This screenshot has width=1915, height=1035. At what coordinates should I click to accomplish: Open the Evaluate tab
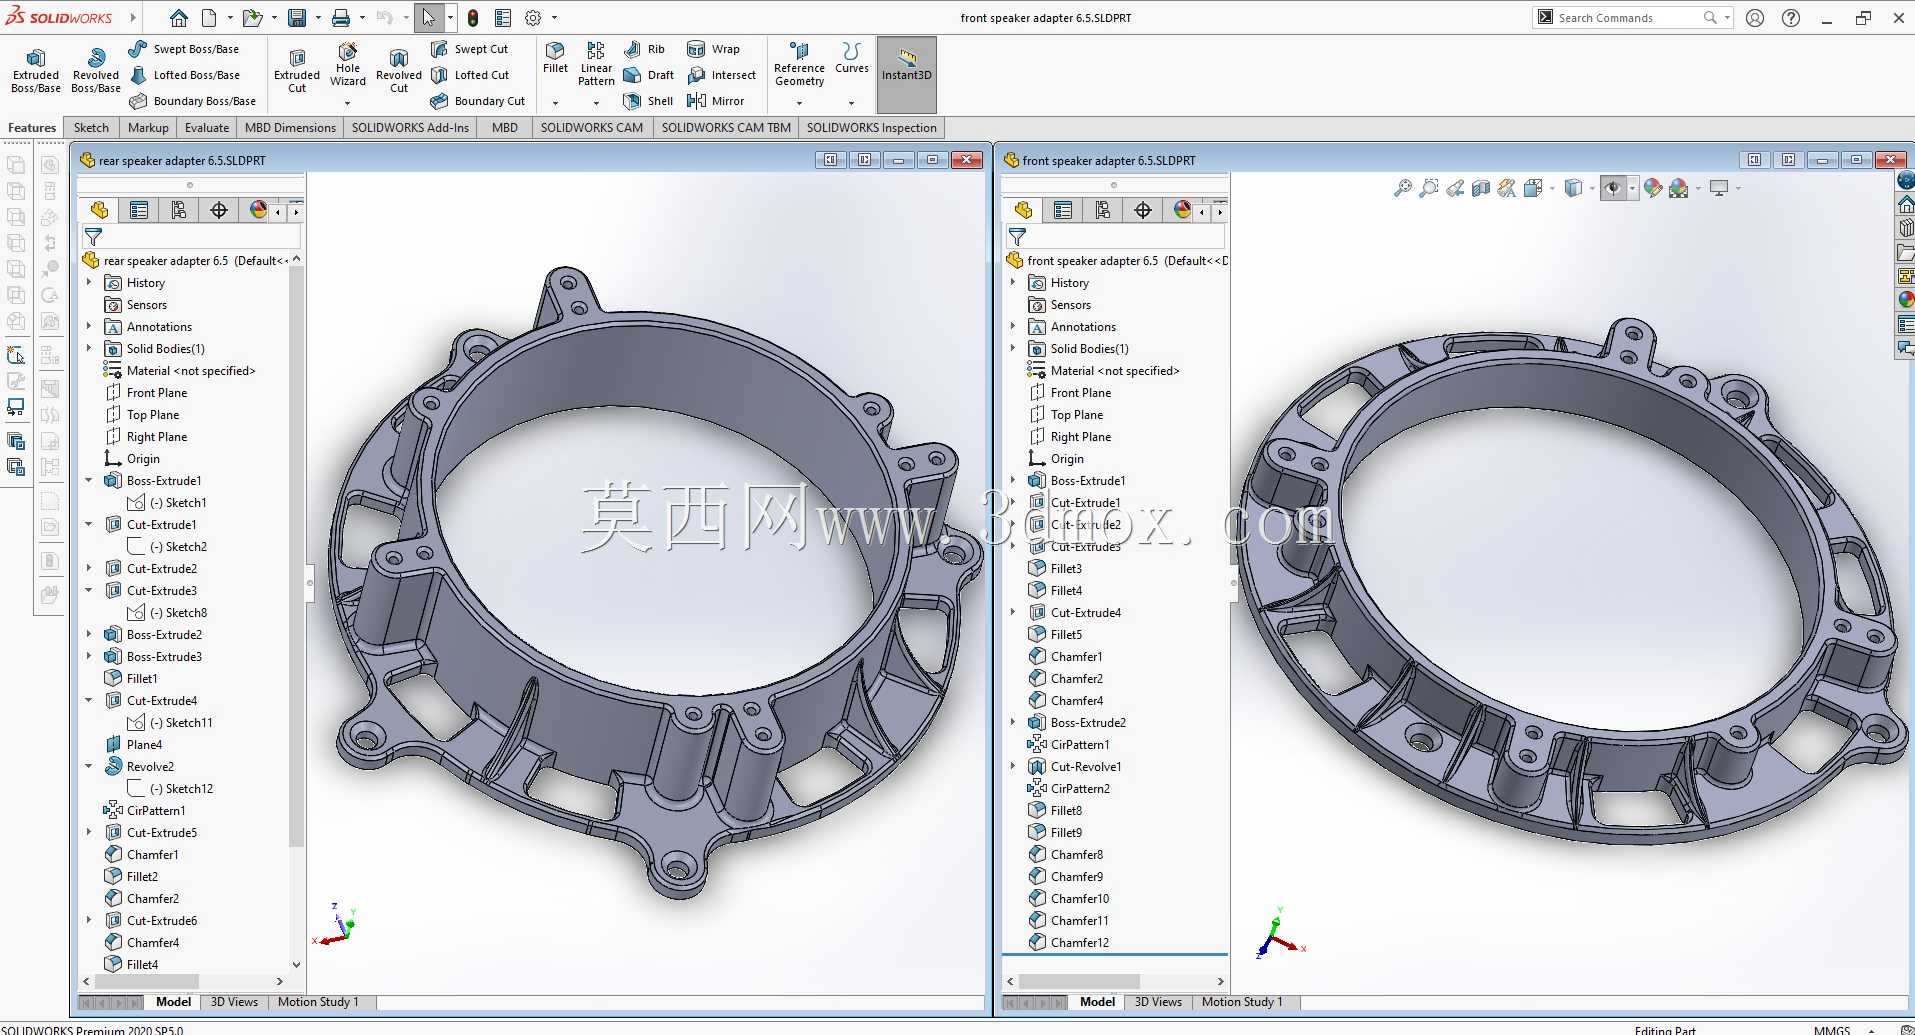(207, 128)
